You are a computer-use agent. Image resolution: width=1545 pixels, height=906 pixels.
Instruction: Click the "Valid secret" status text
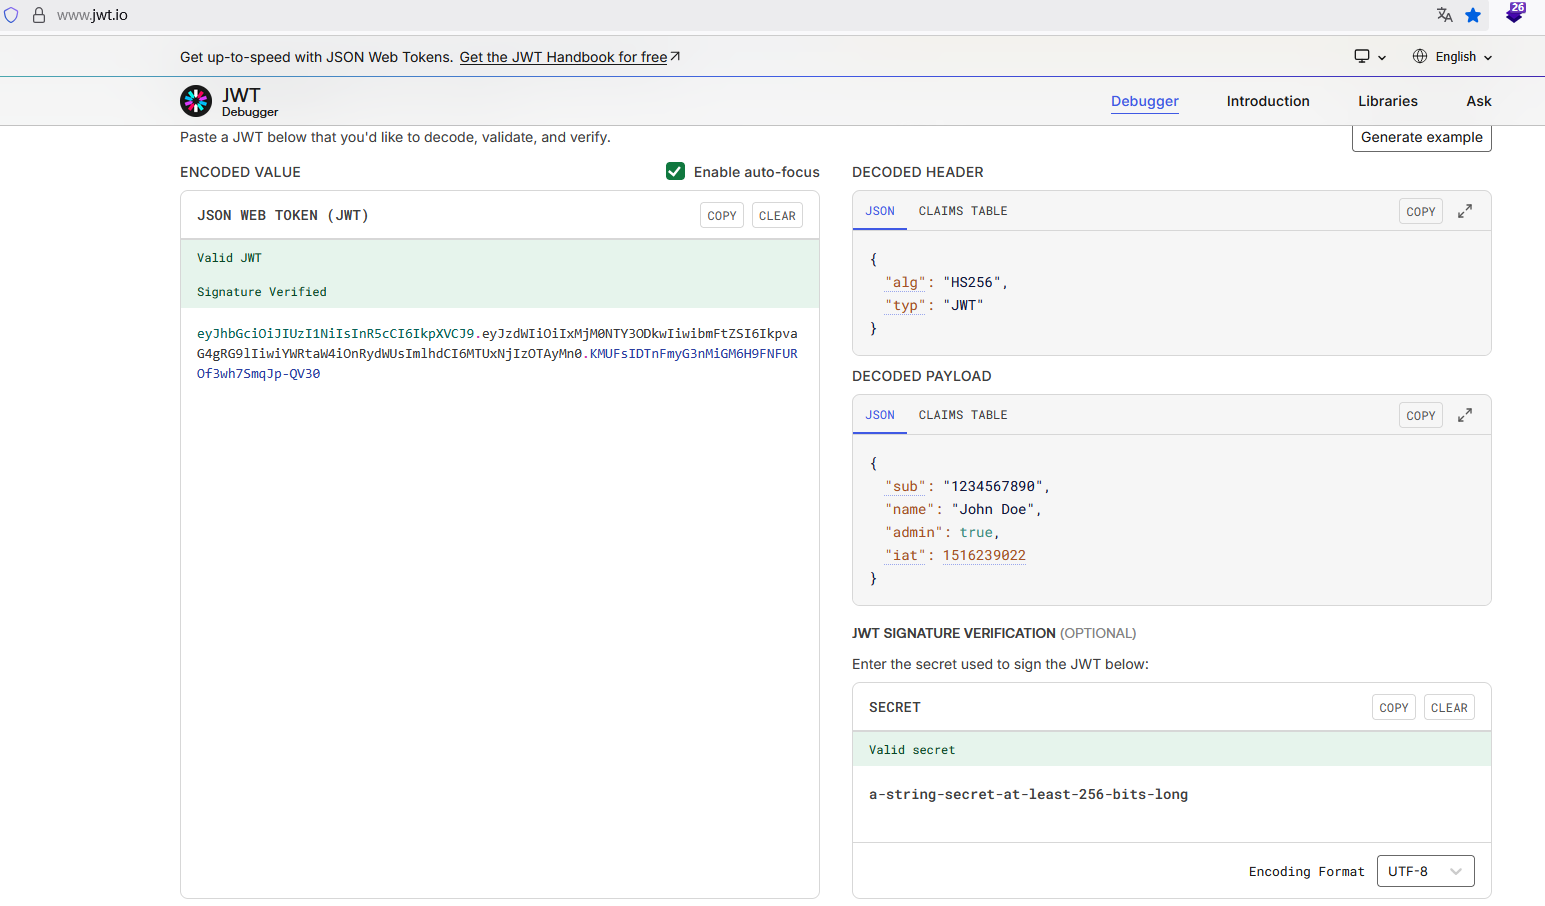coord(912,750)
